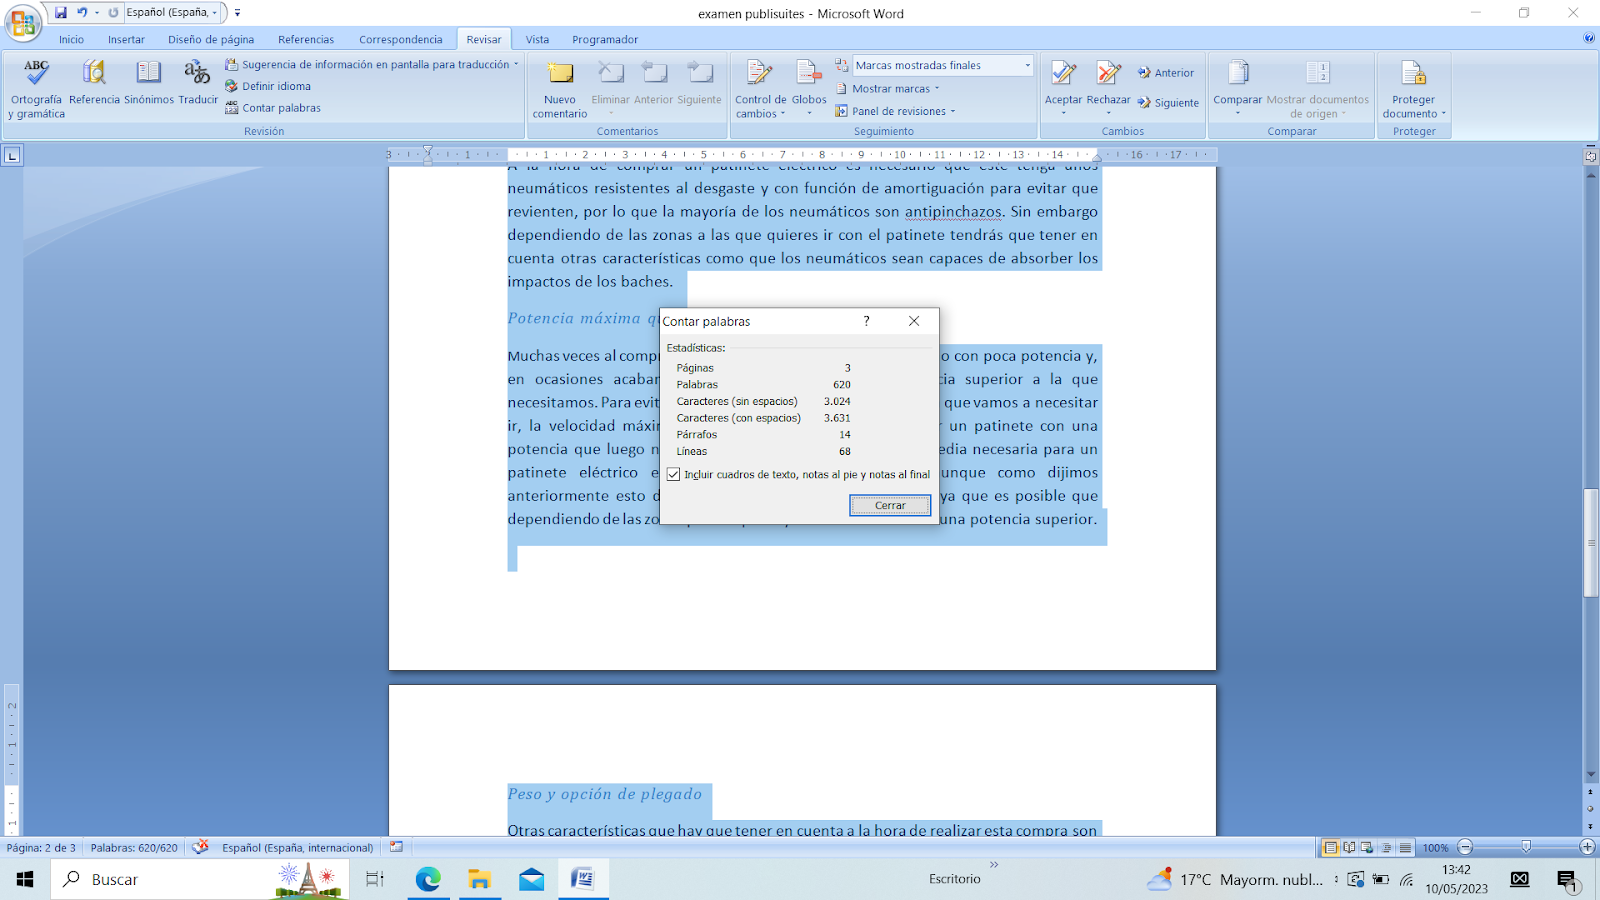
Task: Click Definir idioma
Action: point(268,86)
